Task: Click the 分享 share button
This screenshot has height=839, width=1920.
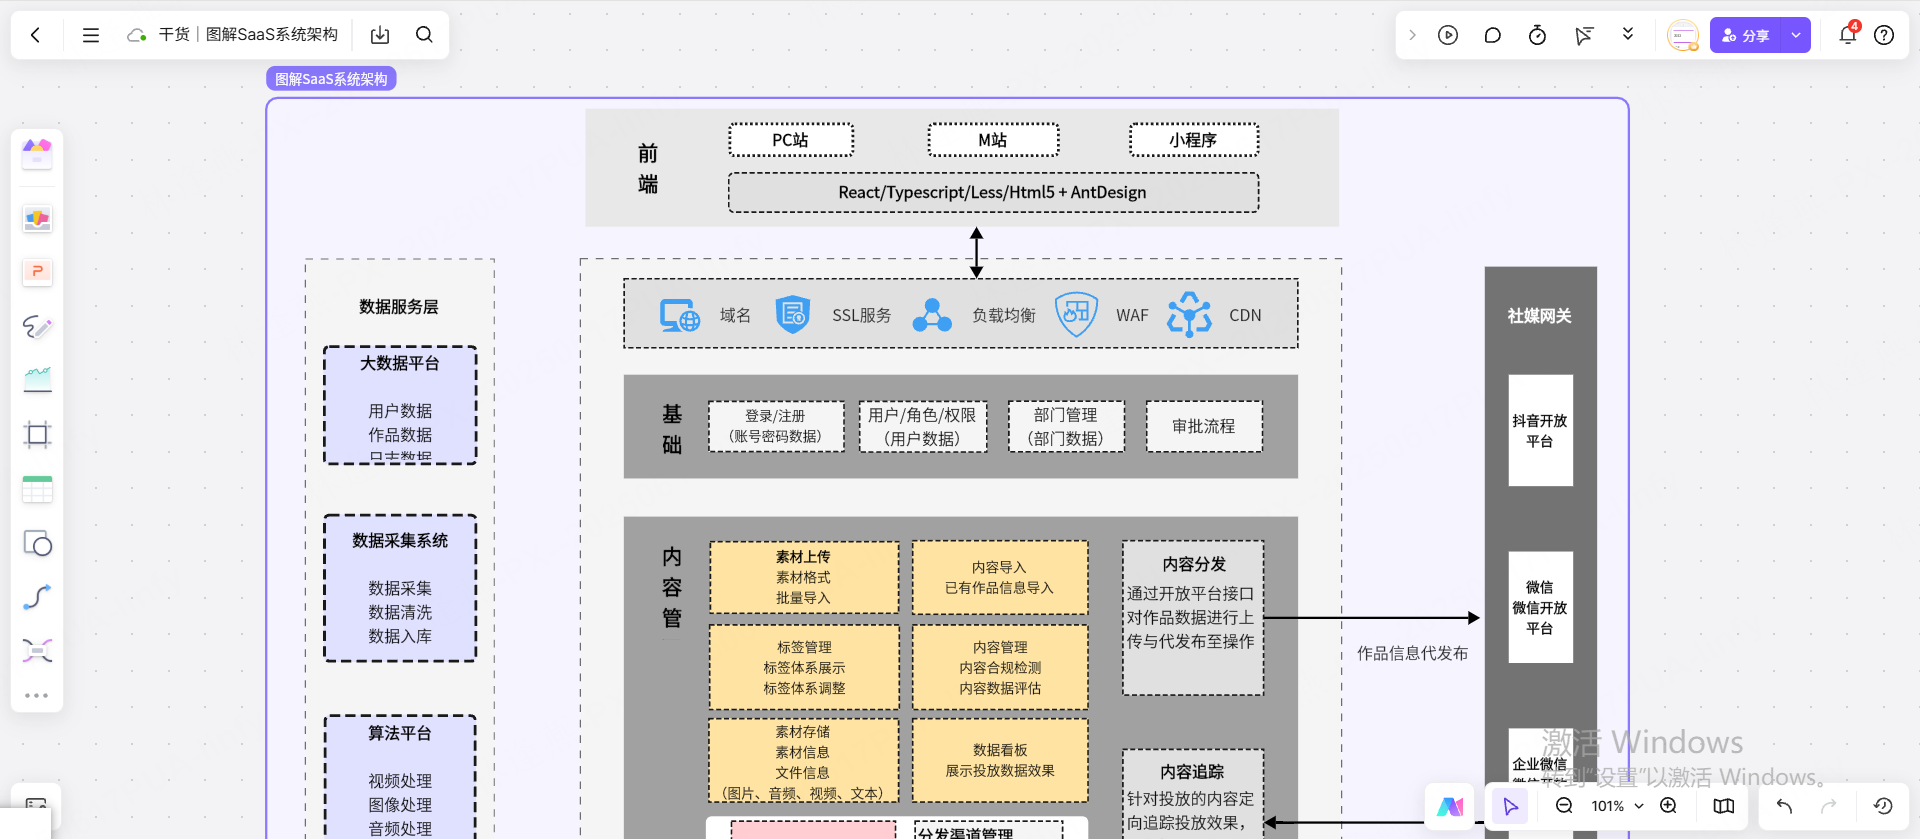Action: pos(1746,35)
